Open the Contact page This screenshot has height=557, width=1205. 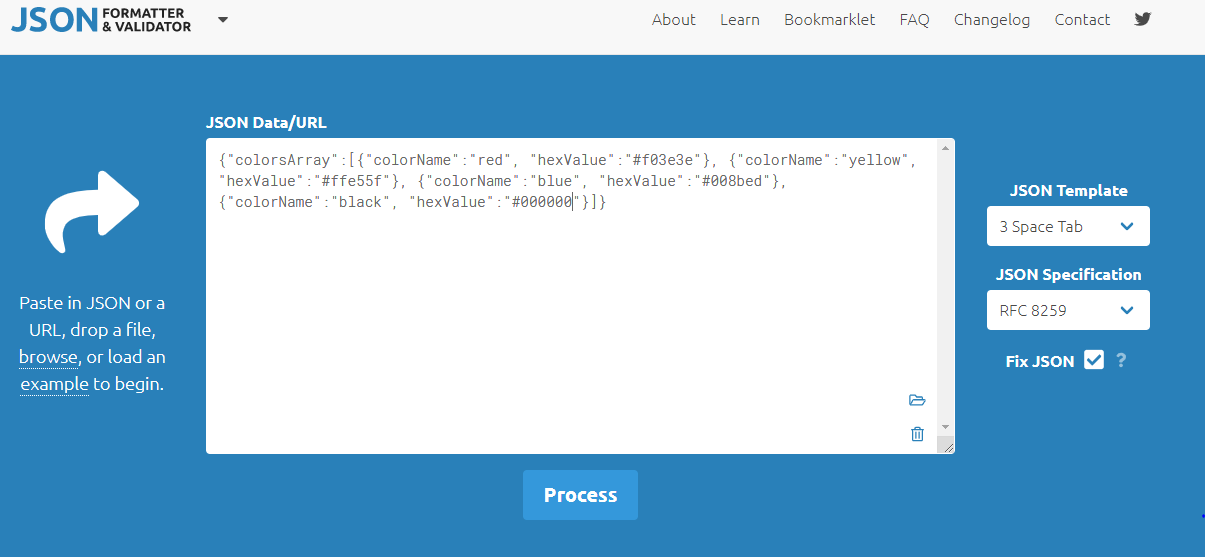click(x=1082, y=20)
